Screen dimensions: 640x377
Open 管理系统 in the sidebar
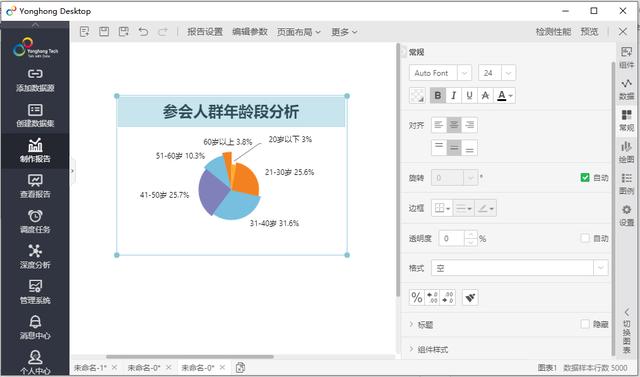point(35,293)
